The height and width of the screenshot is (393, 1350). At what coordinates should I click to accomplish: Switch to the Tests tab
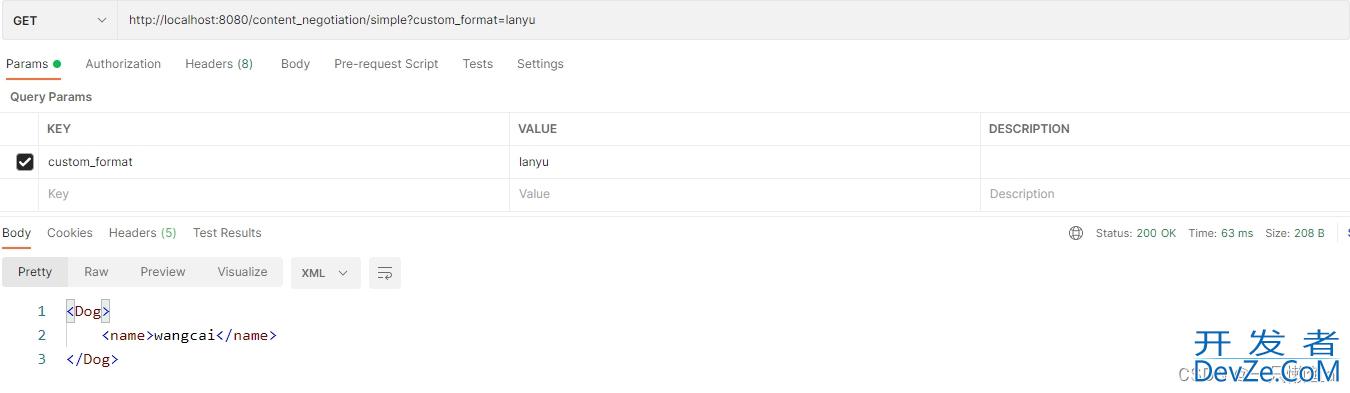(x=478, y=64)
